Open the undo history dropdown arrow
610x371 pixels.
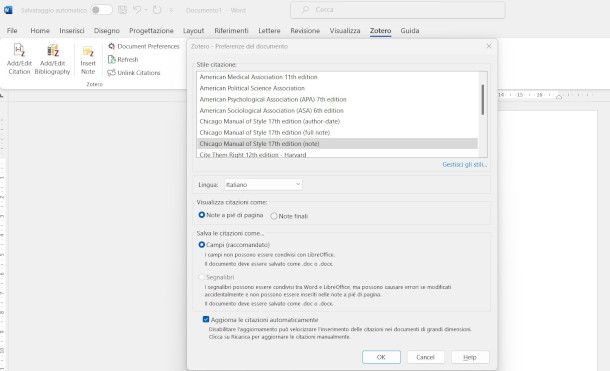[146, 10]
